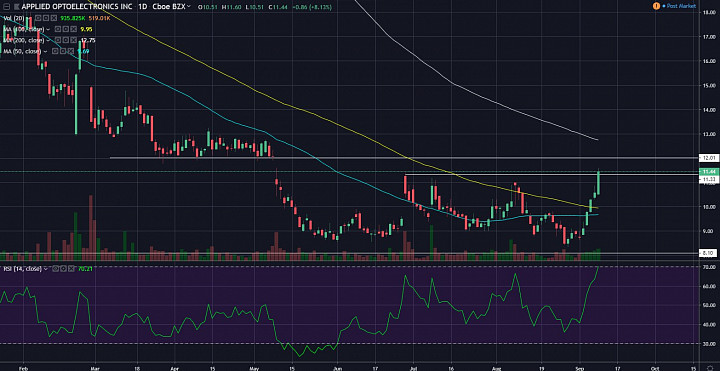The height and width of the screenshot is (371, 720).
Task: Click the MA 100 value 9.95
Action: tap(86, 29)
